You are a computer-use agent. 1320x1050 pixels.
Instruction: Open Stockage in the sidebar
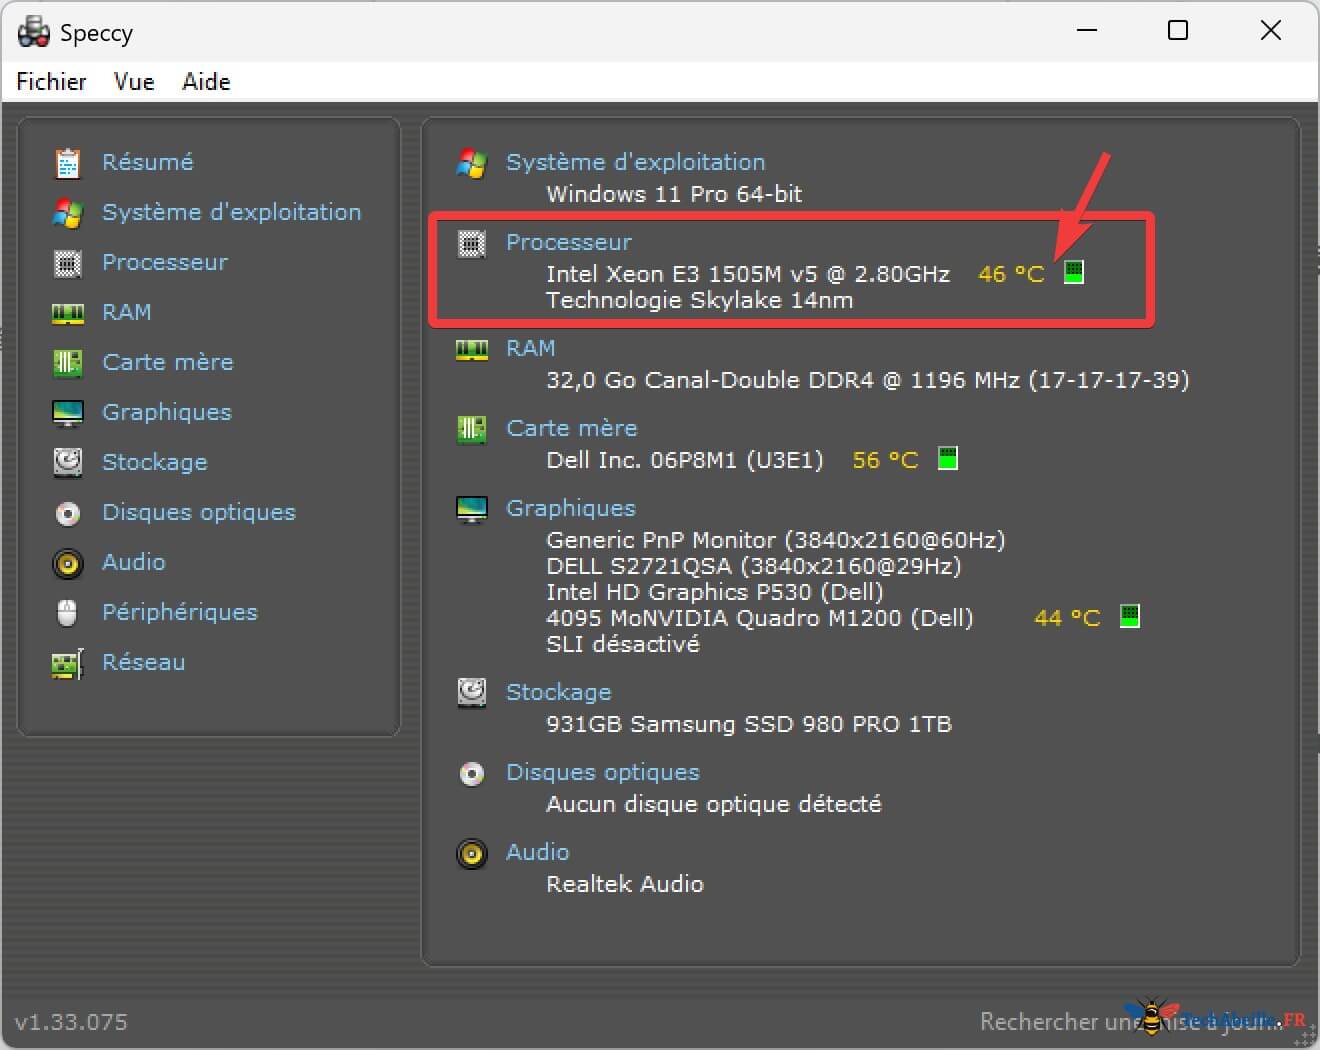(x=155, y=462)
